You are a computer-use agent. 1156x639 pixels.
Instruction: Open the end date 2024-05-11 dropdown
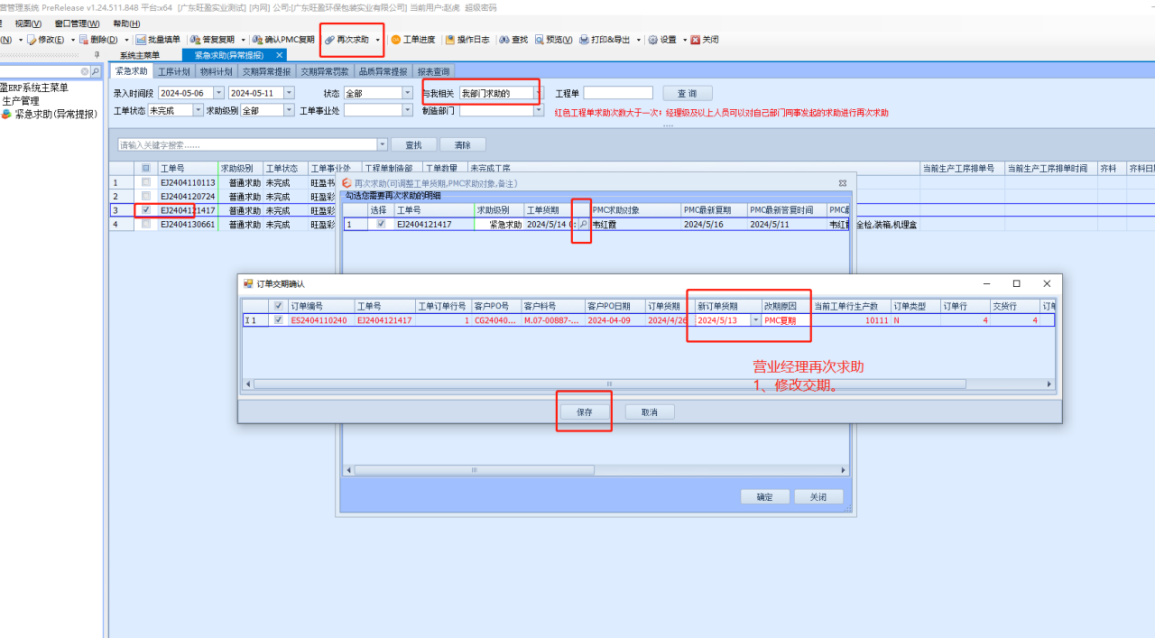[289, 93]
